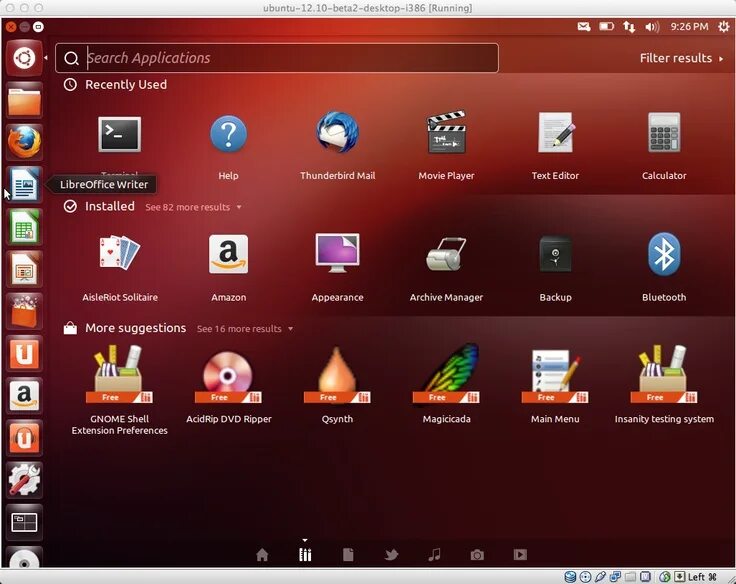Select GNOME Shell Extension Preferences suggestion
The width and height of the screenshot is (736, 584).
coord(119,374)
